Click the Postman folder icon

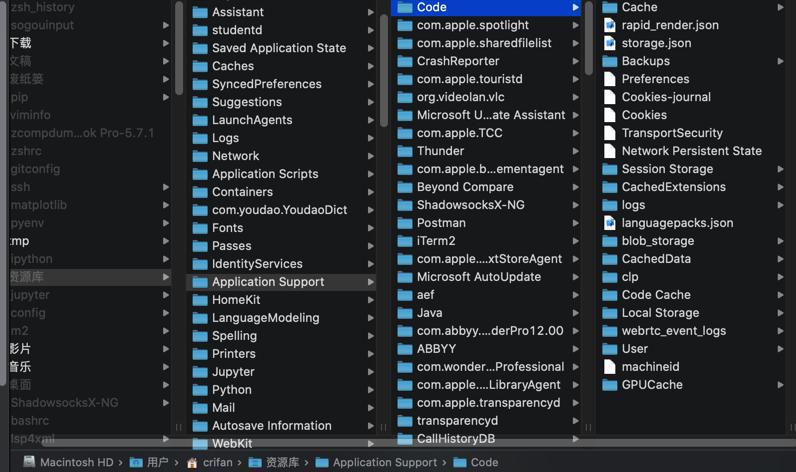point(405,223)
